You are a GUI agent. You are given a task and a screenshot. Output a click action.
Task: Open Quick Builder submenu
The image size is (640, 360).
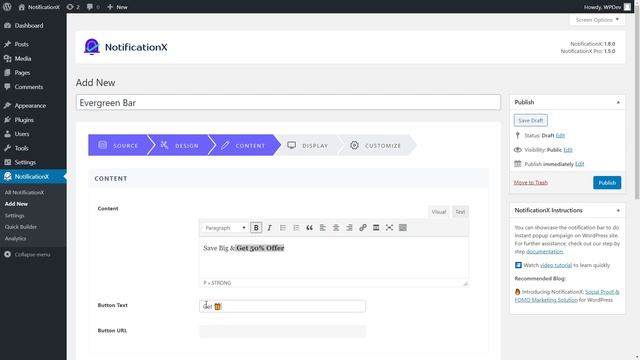(x=21, y=227)
